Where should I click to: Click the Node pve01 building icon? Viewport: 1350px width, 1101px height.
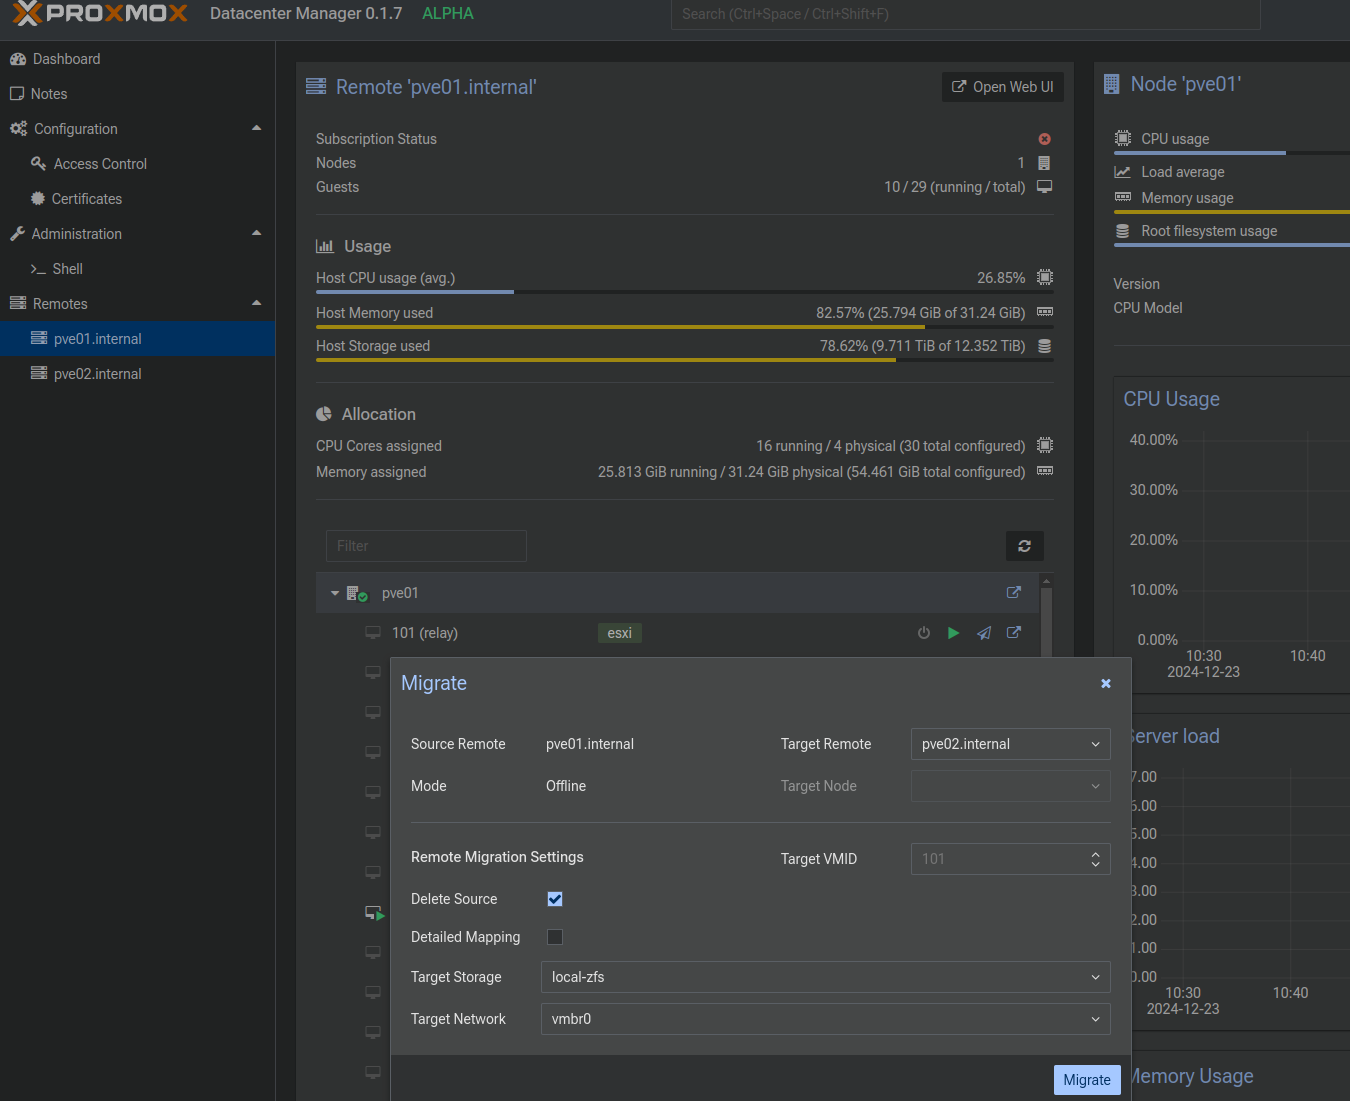(1112, 84)
